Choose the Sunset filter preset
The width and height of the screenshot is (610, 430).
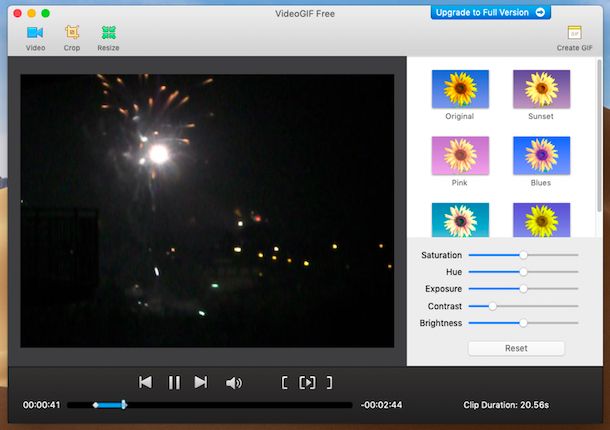tap(540, 89)
